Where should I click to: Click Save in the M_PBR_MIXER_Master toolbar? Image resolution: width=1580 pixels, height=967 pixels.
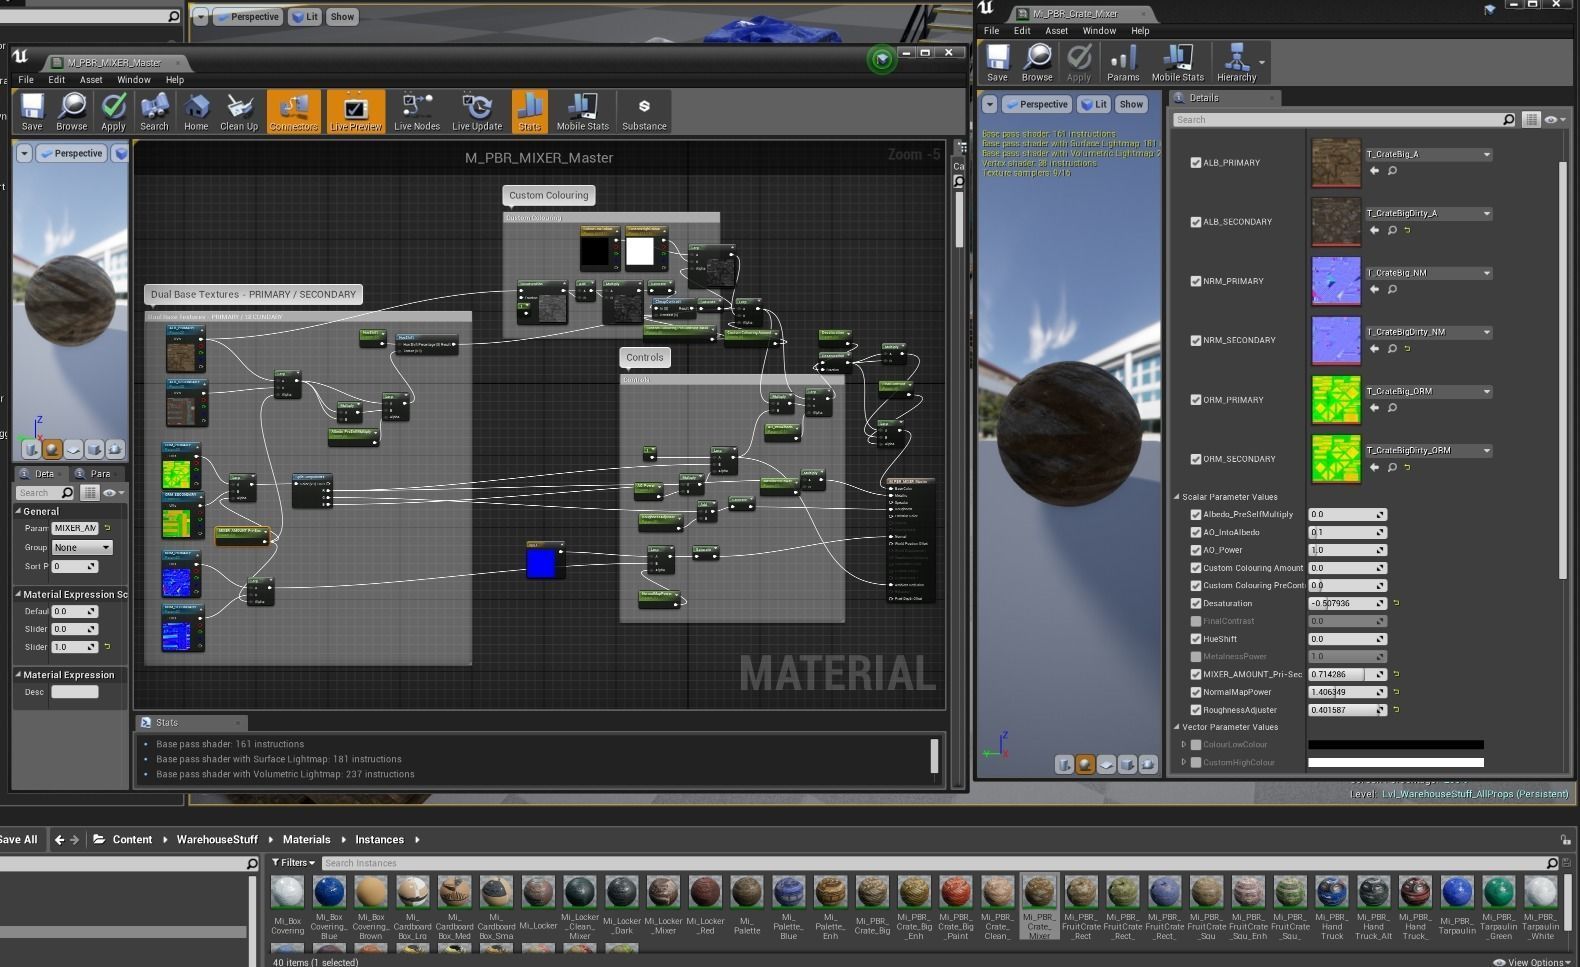tap(32, 111)
